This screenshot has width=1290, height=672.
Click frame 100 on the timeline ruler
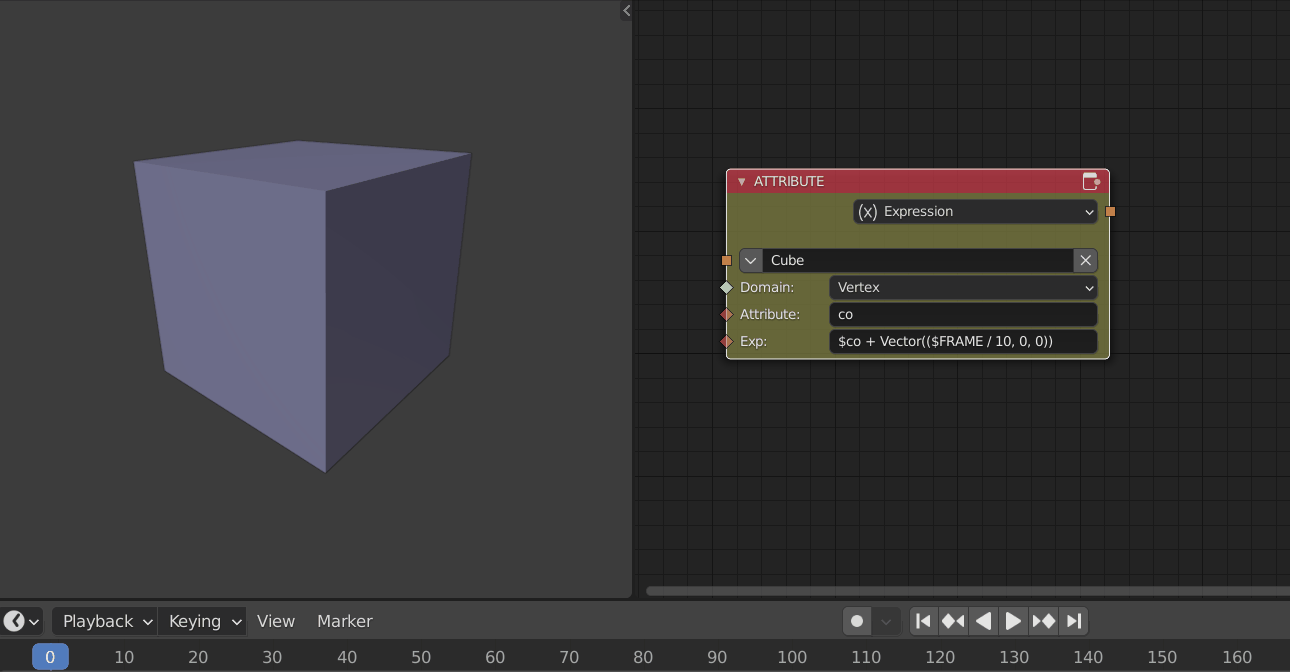point(792,657)
